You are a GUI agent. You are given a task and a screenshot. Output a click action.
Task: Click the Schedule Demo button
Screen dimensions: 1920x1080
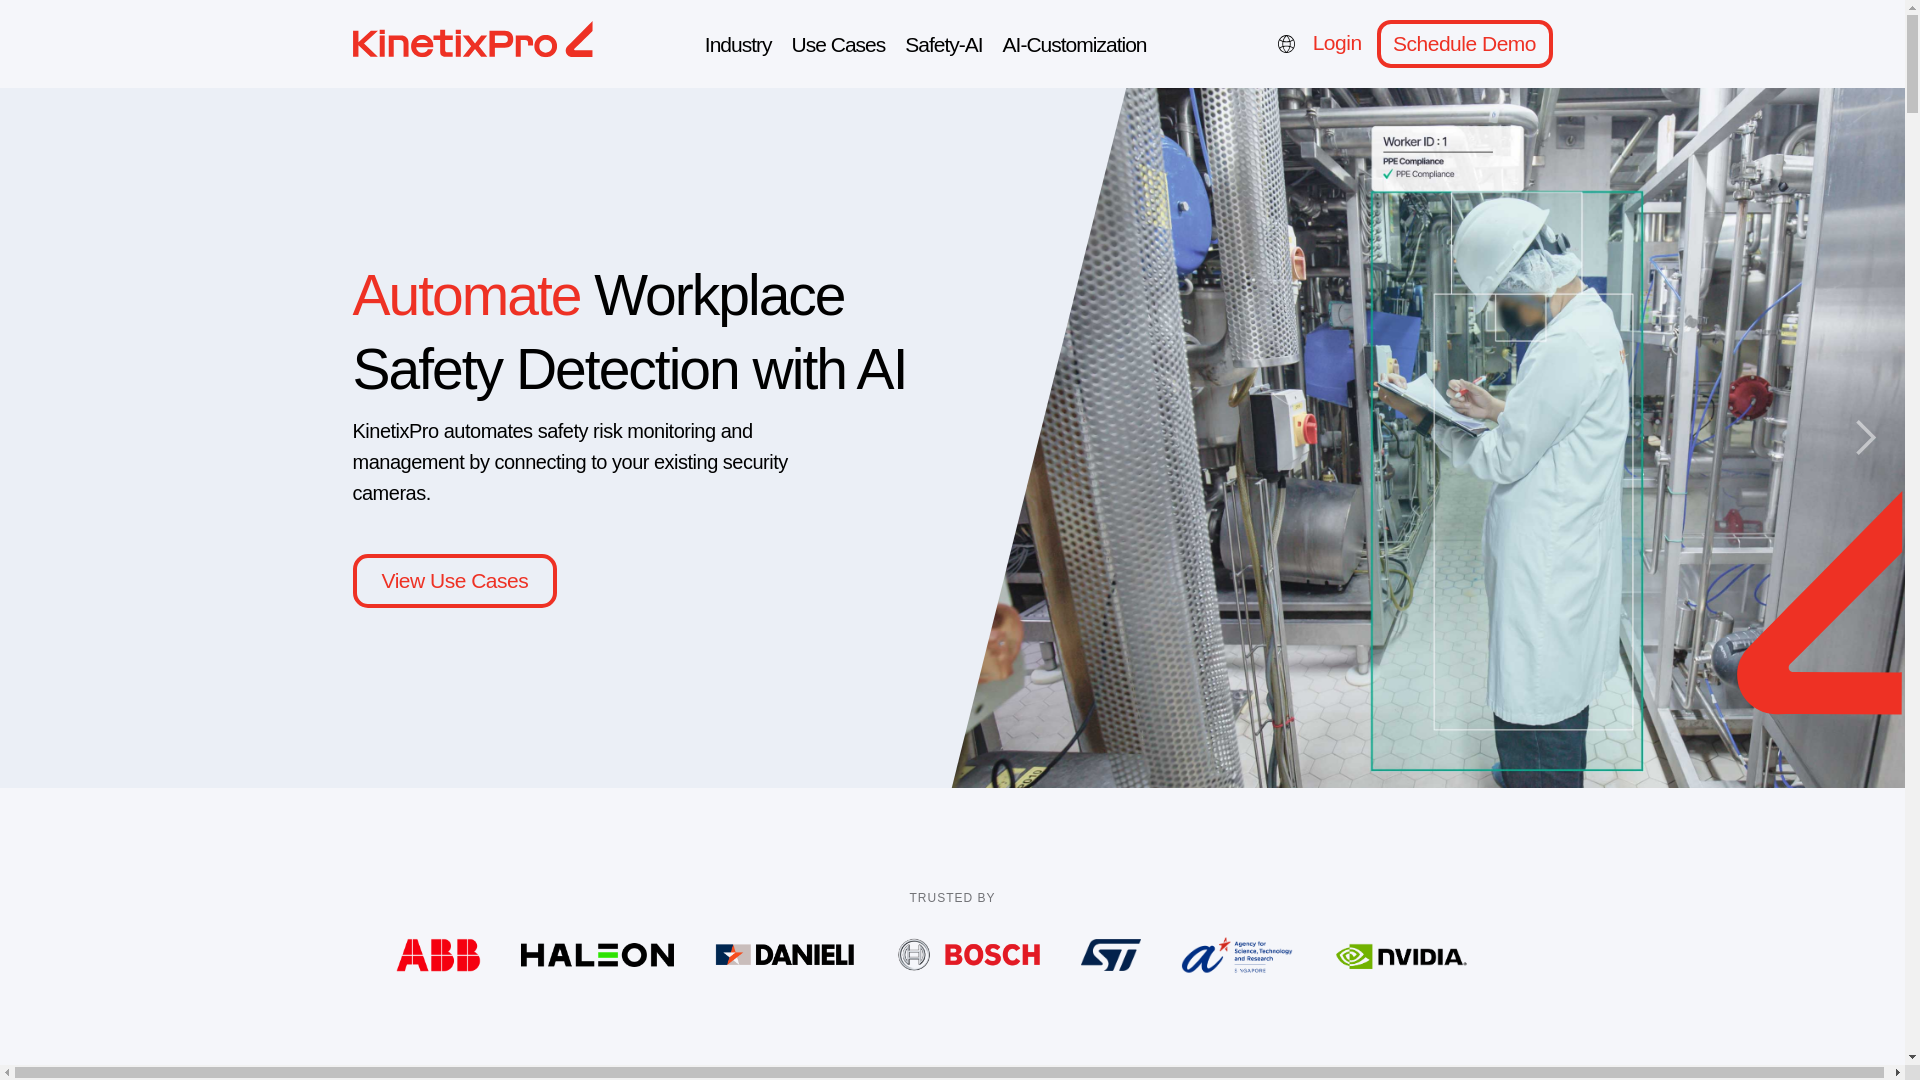click(x=1464, y=44)
